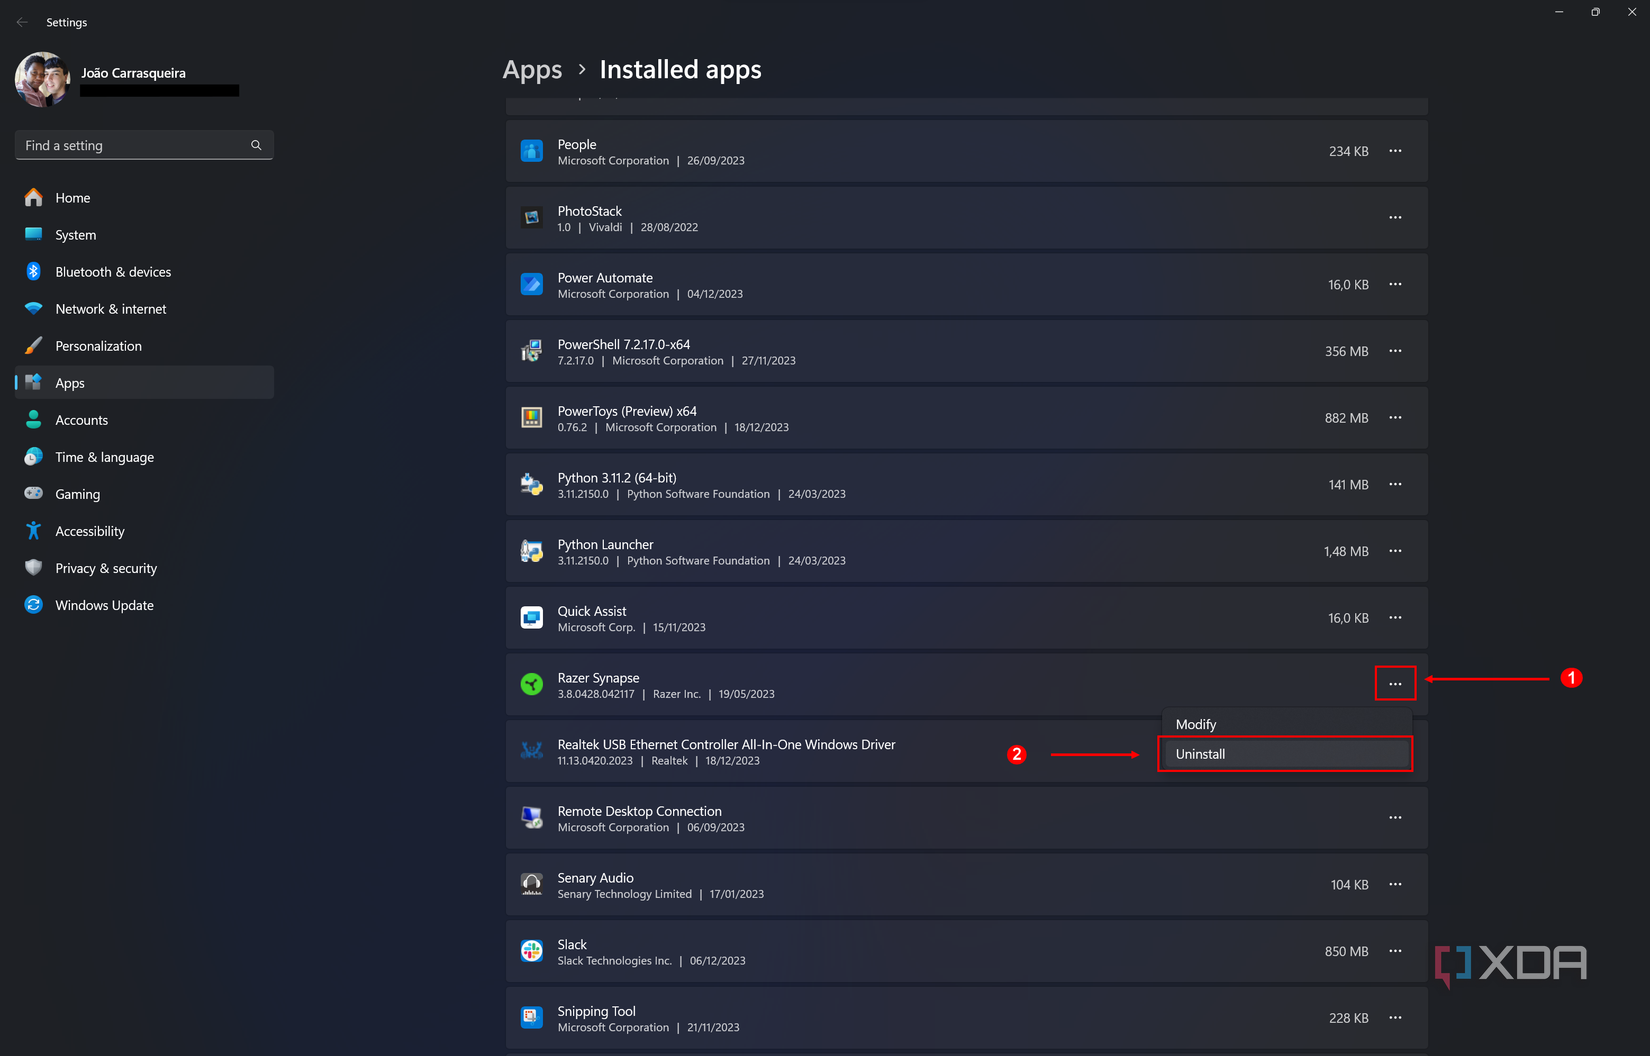The width and height of the screenshot is (1650, 1056).
Task: Open Windows Update settings
Action: coord(144,605)
